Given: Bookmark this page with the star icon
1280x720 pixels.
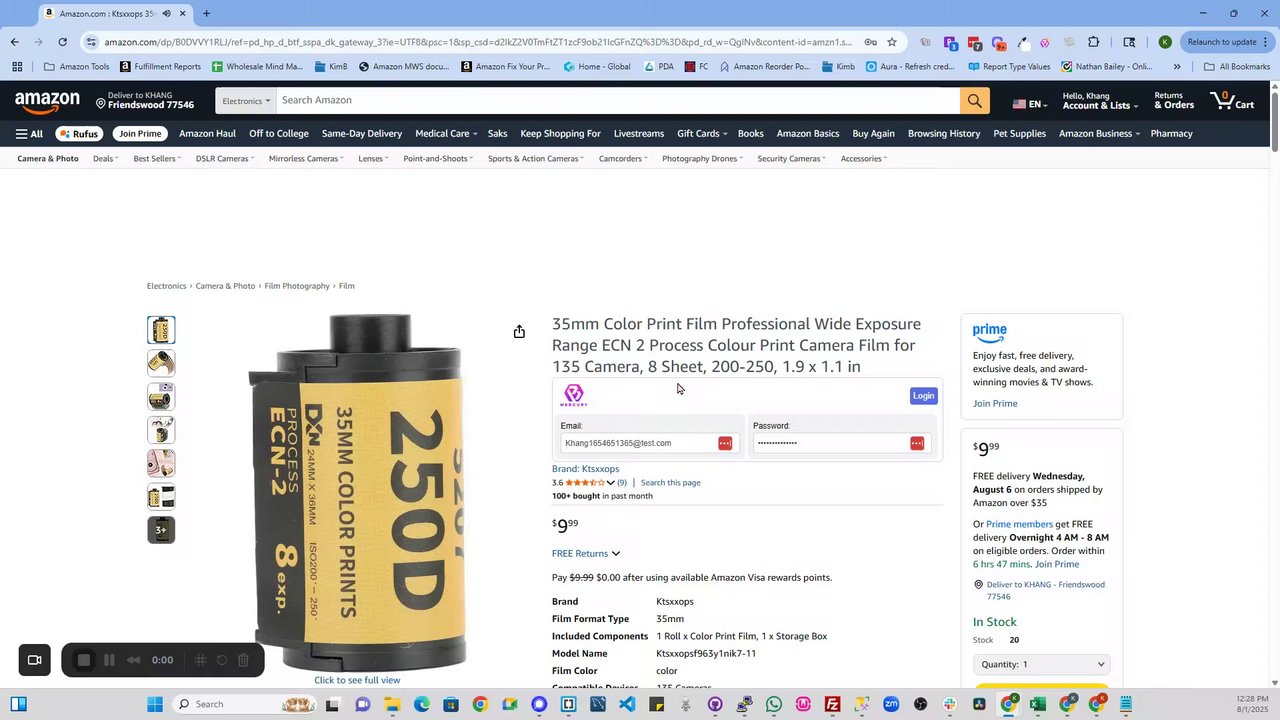Looking at the screenshot, I should pos(892,42).
